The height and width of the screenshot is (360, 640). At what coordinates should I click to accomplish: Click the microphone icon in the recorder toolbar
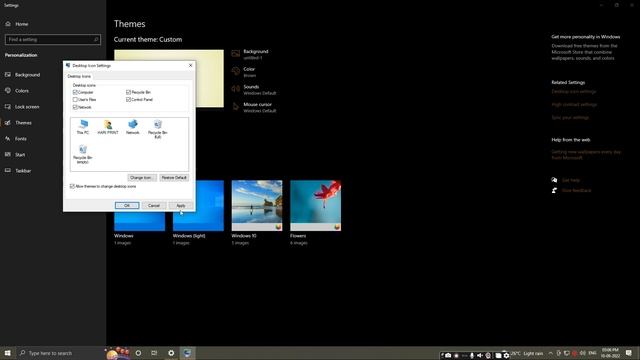point(472,356)
